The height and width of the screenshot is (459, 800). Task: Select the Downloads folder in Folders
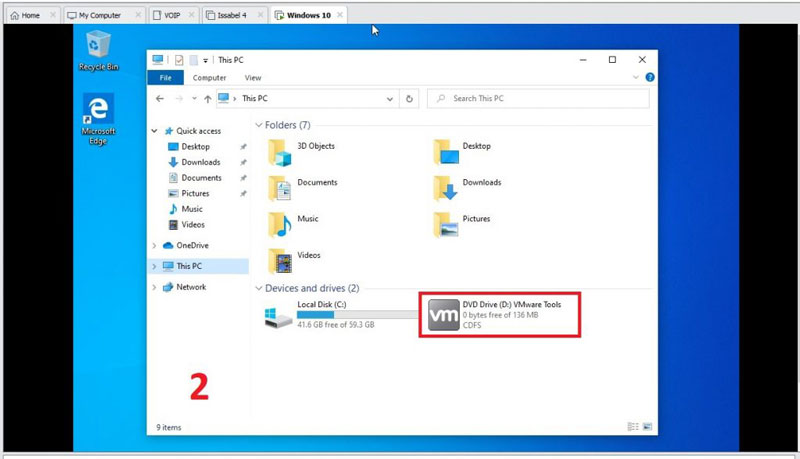coord(467,188)
